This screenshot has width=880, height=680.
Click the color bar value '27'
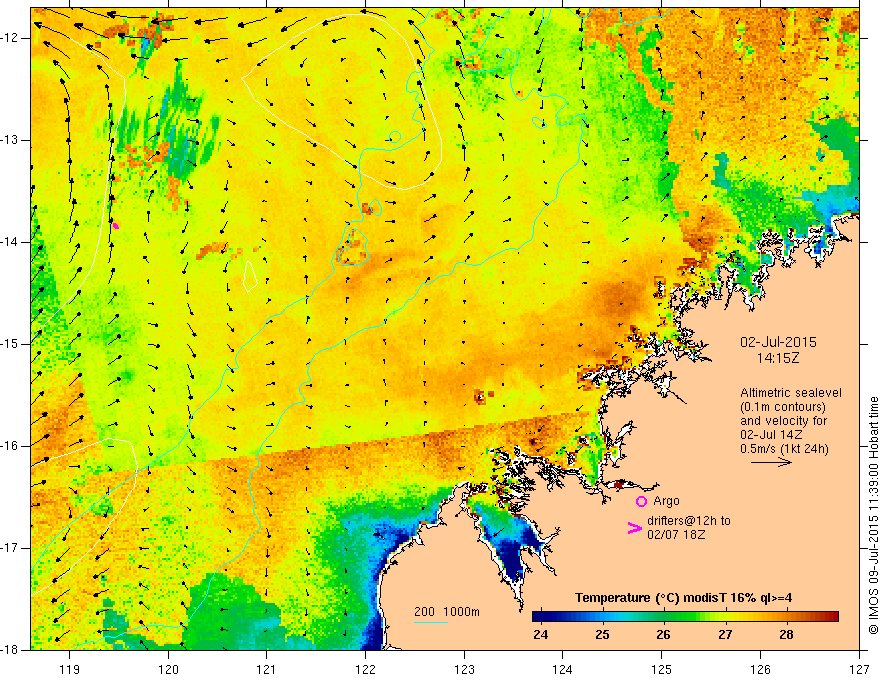click(725, 635)
